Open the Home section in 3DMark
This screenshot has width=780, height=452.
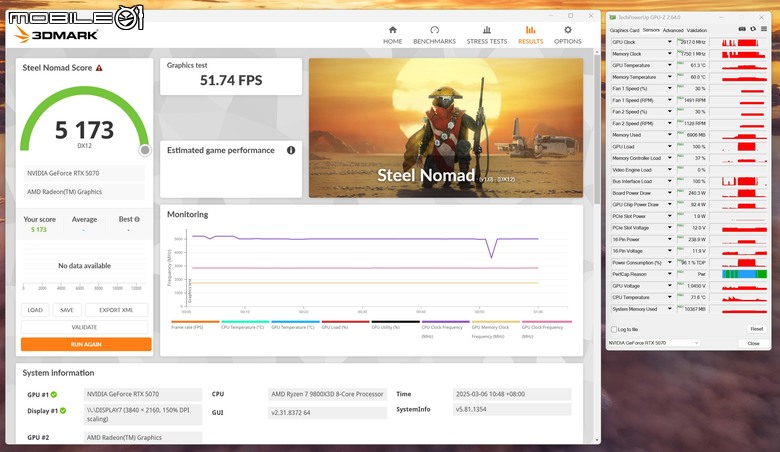pos(392,35)
